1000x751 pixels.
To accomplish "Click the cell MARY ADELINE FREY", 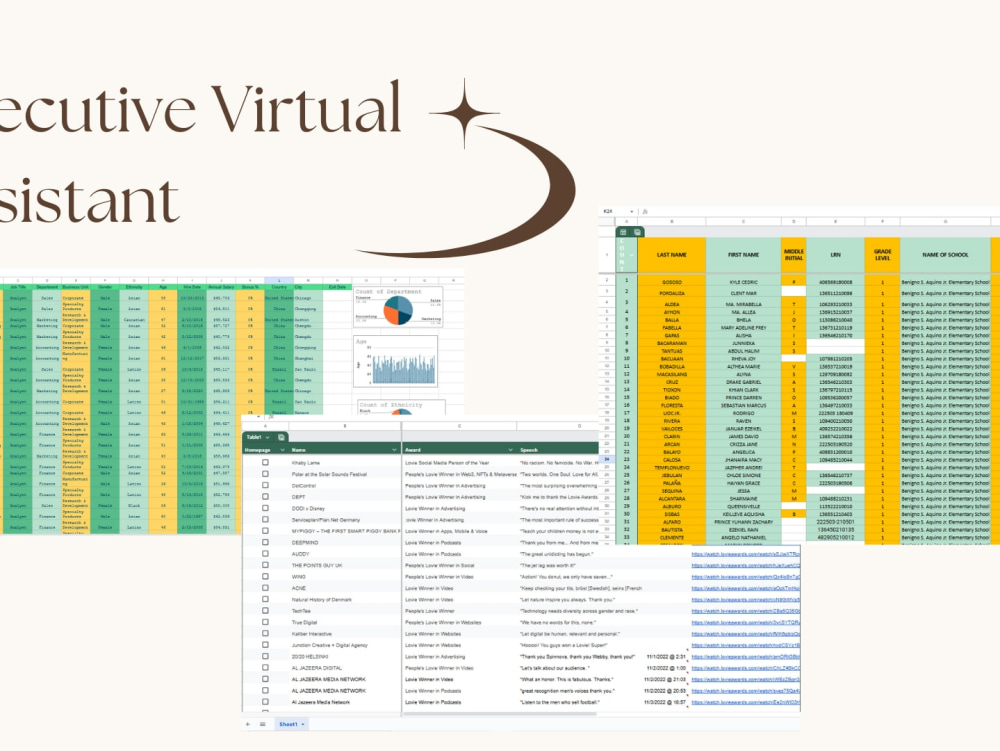I will pos(743,328).
